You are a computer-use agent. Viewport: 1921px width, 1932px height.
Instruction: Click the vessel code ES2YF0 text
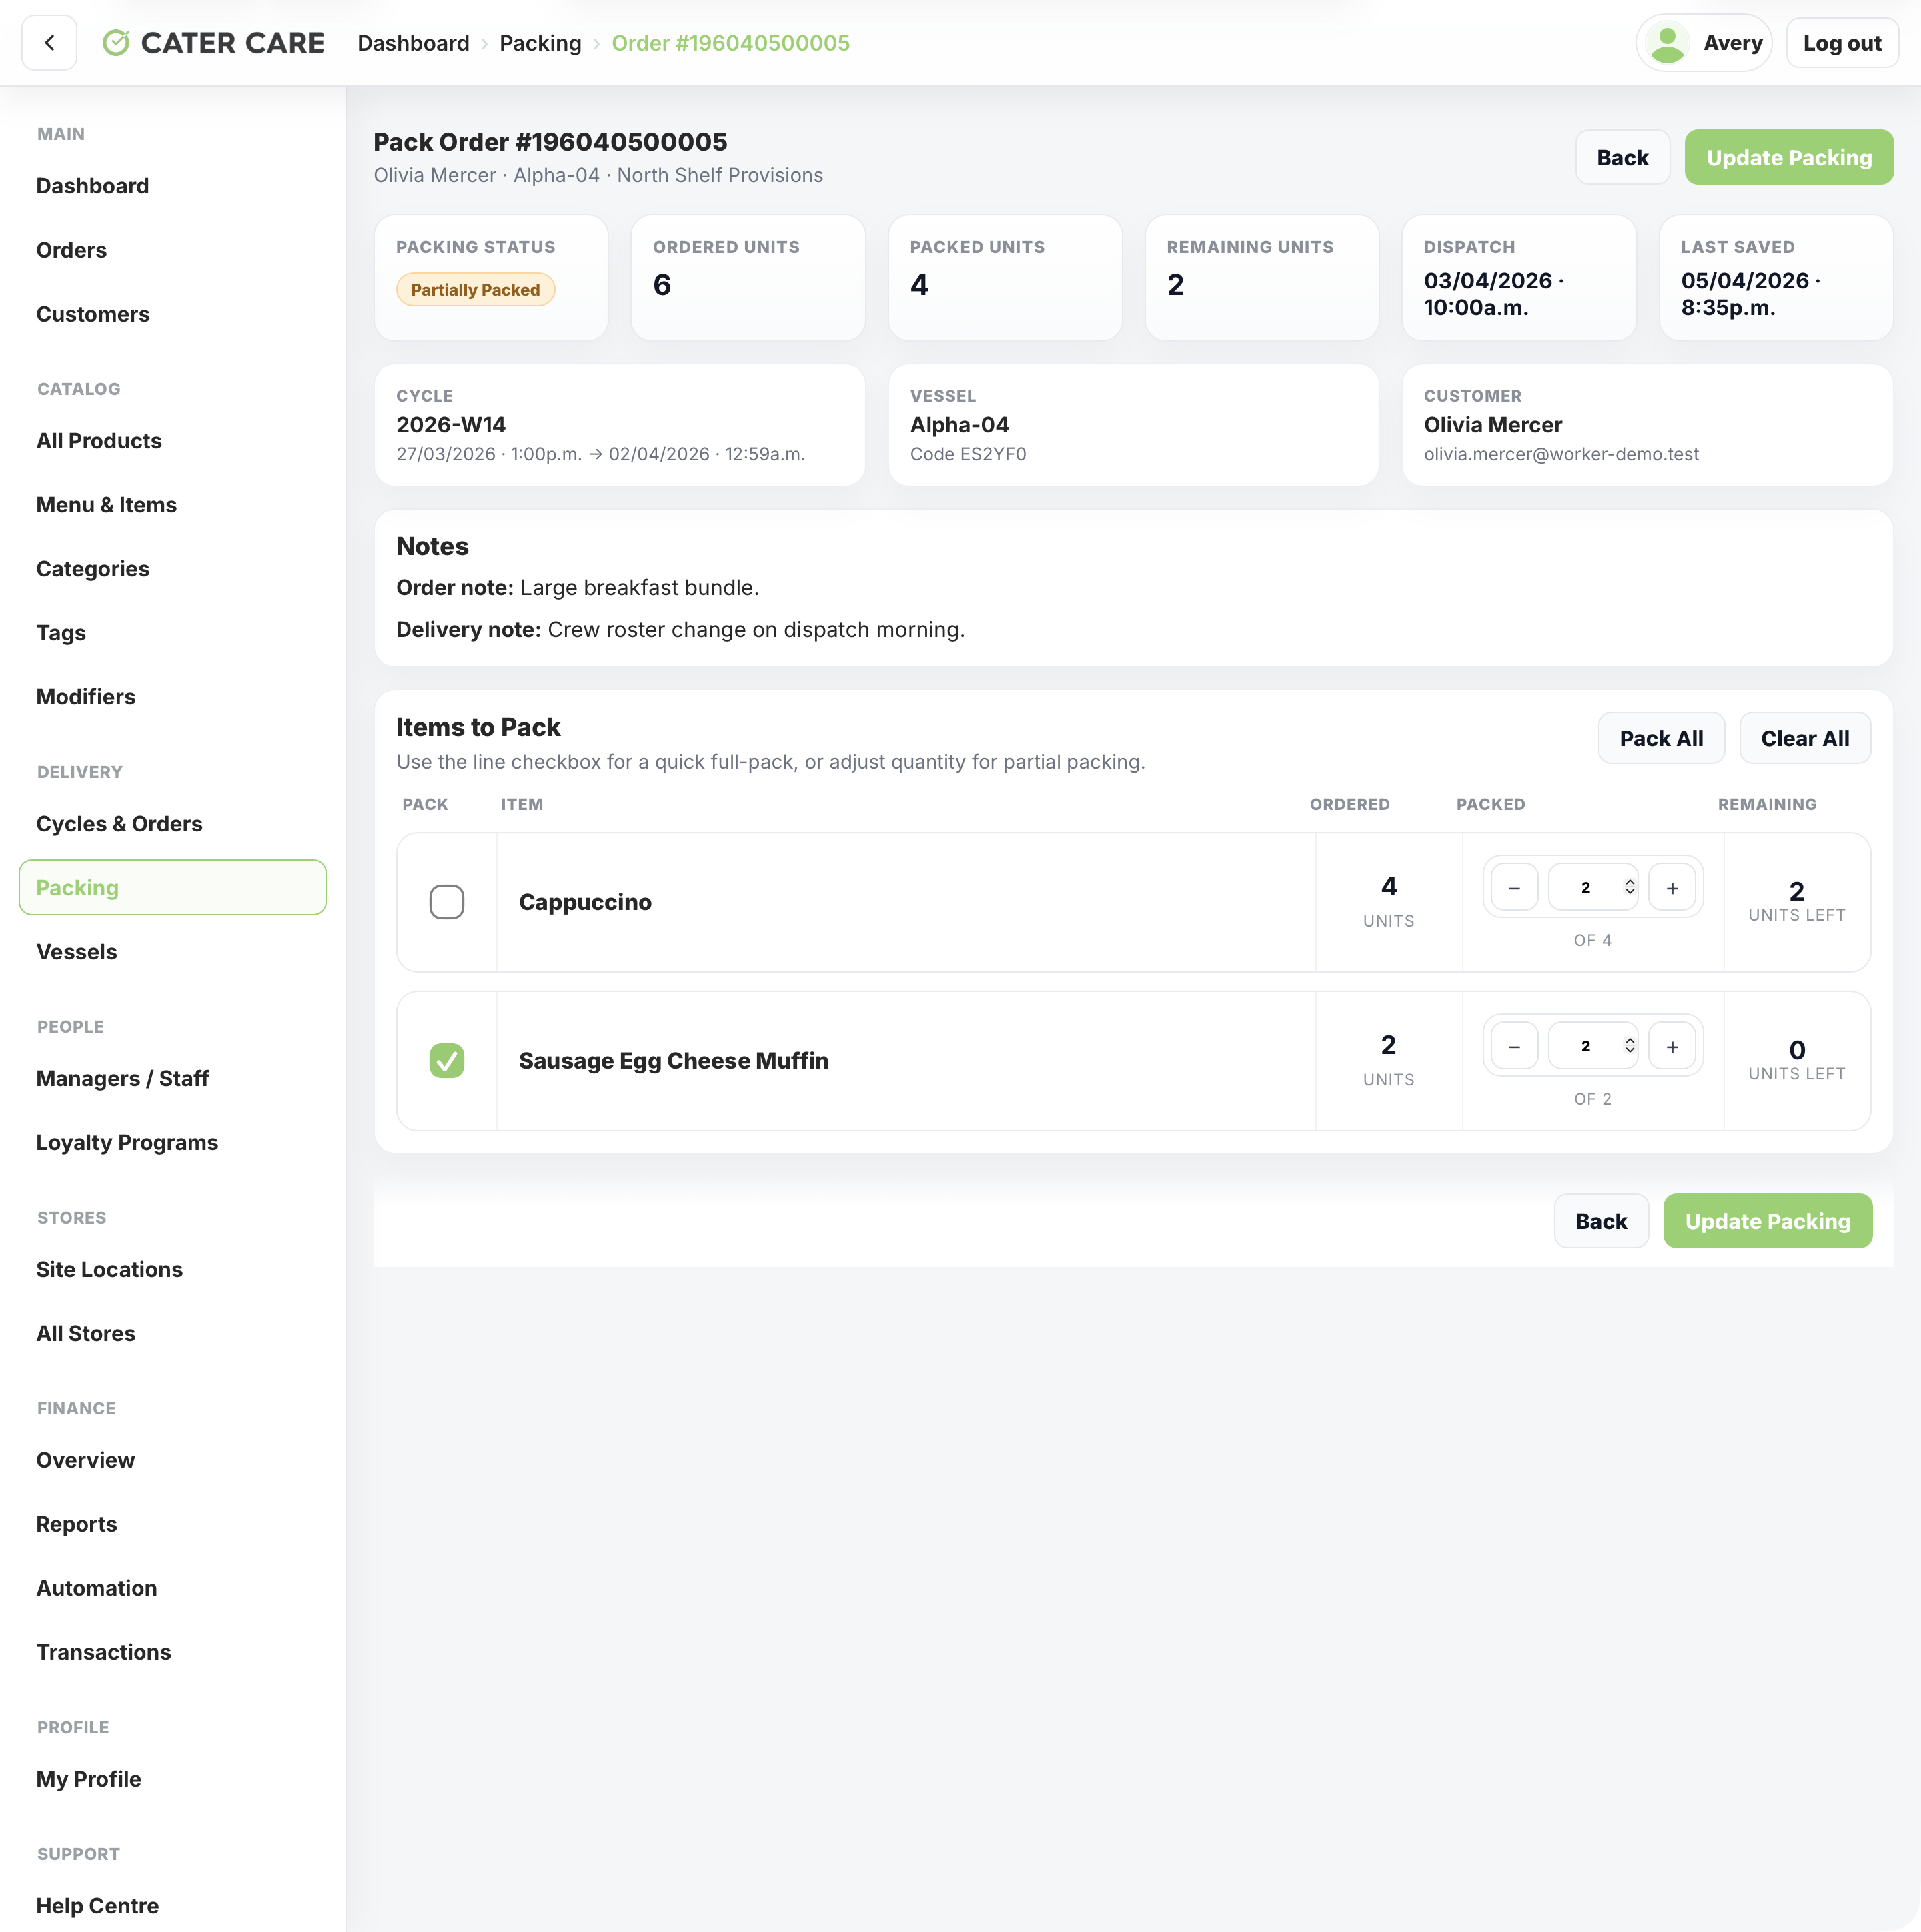[968, 454]
